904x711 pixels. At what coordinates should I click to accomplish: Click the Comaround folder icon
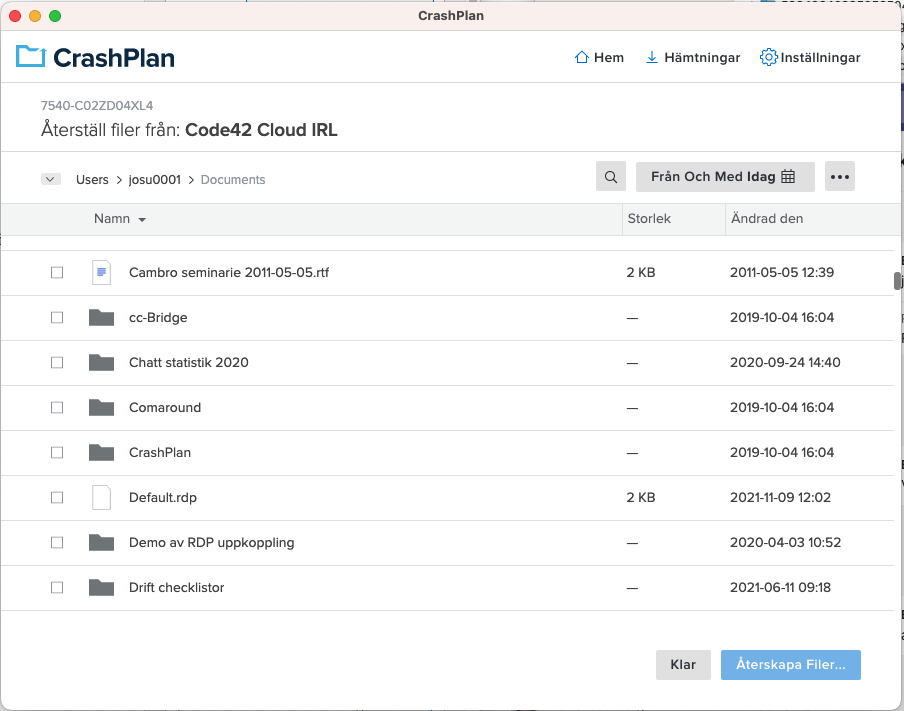(101, 407)
